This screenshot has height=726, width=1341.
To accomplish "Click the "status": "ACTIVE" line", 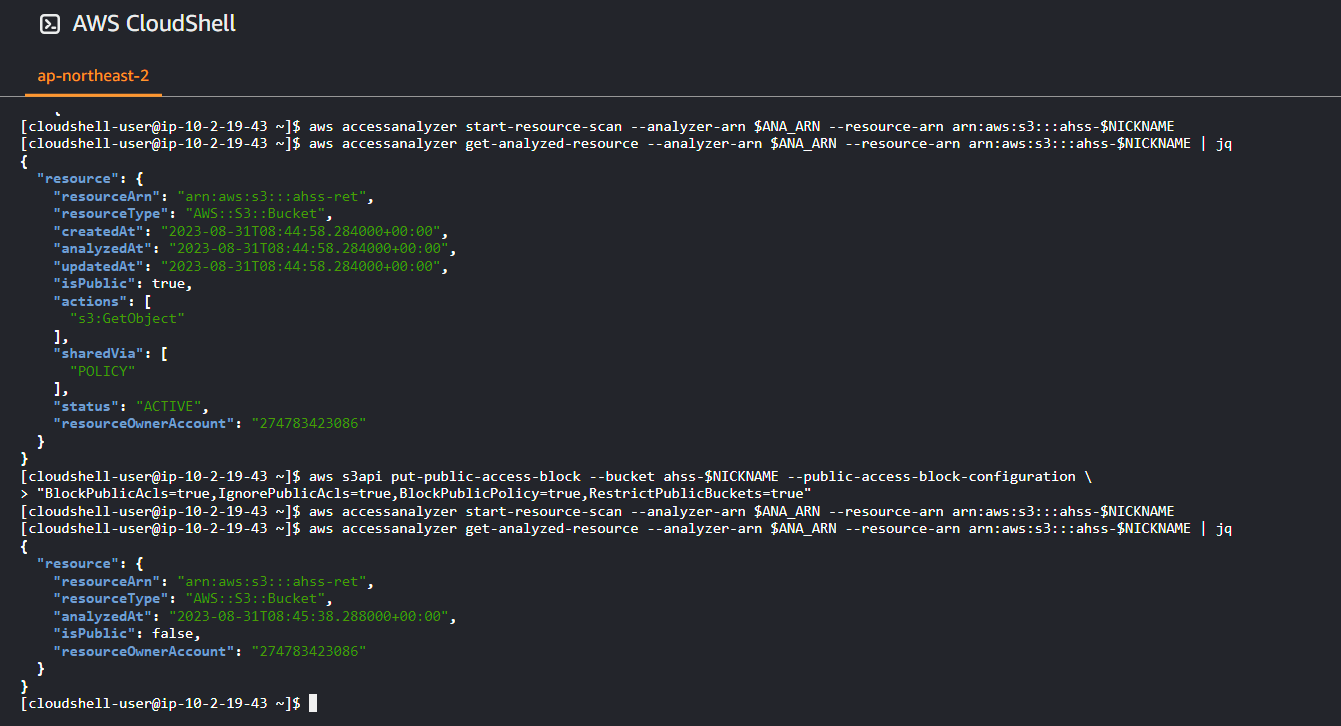I will tap(131, 406).
